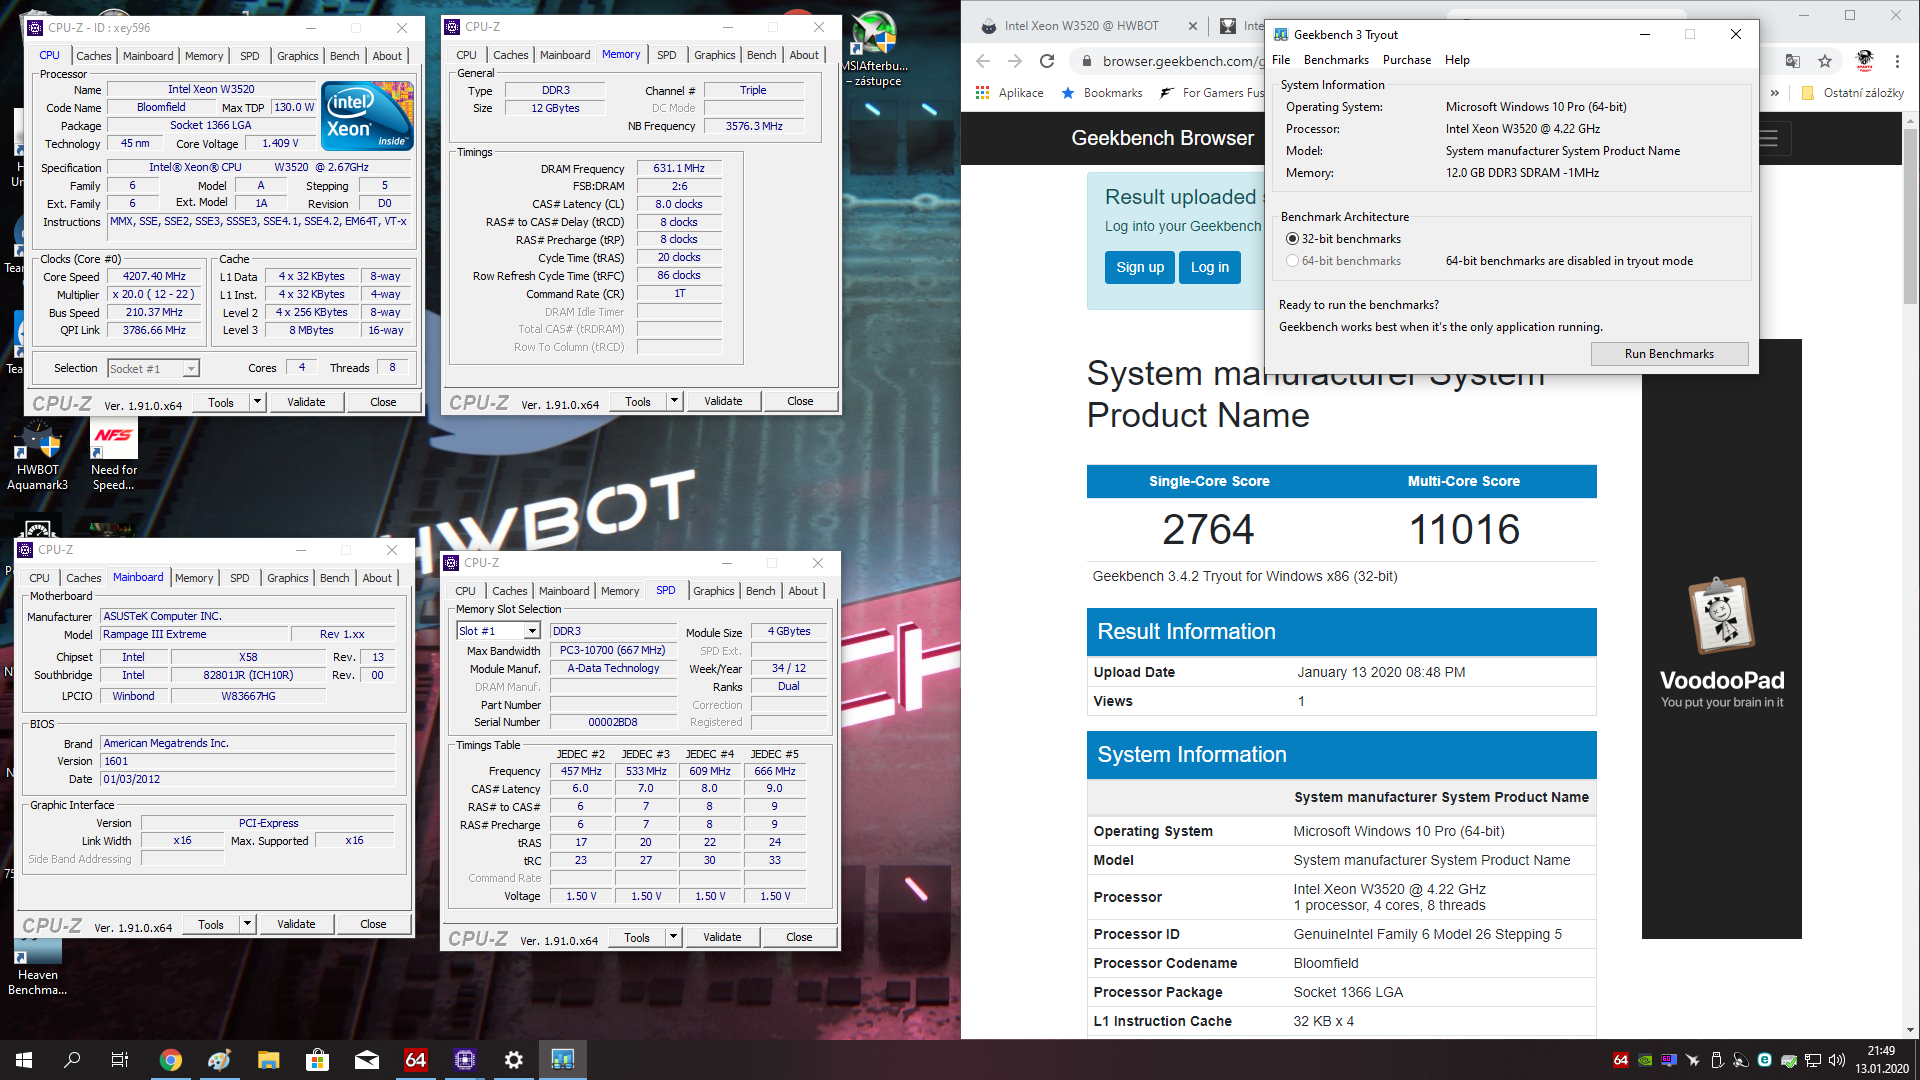The height and width of the screenshot is (1080, 1920).
Task: Click the Sign up button
Action: [1140, 267]
